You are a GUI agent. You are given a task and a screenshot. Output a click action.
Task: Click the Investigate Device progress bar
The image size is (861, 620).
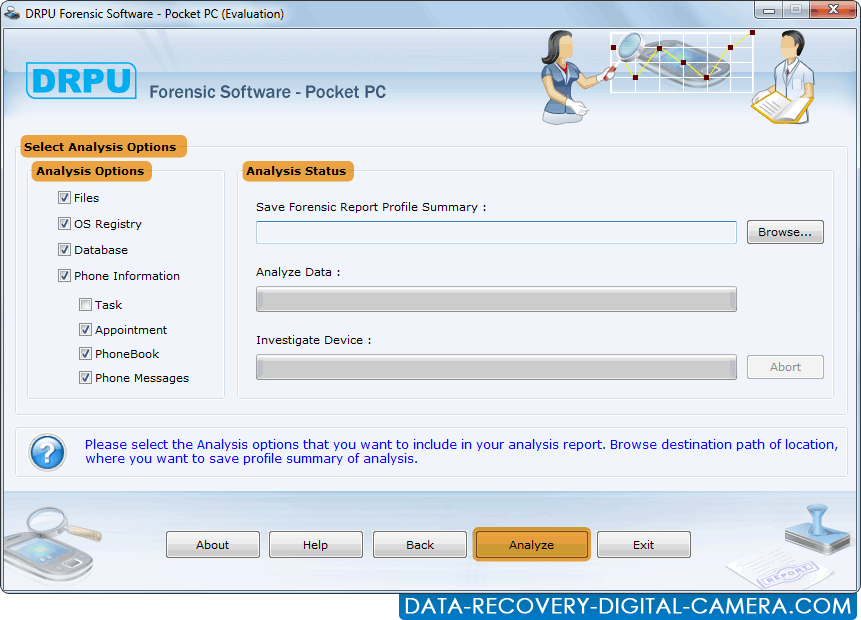pos(496,367)
